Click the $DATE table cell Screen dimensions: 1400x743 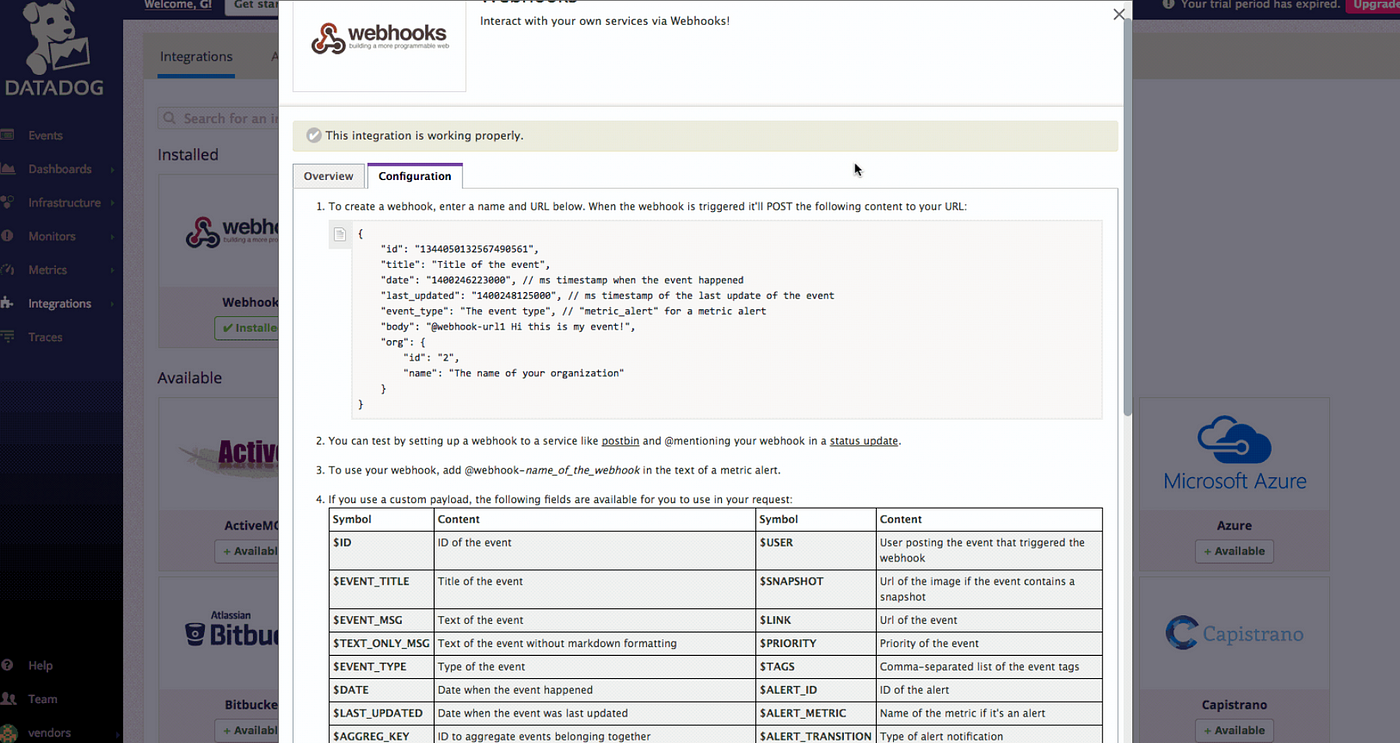tap(381, 690)
